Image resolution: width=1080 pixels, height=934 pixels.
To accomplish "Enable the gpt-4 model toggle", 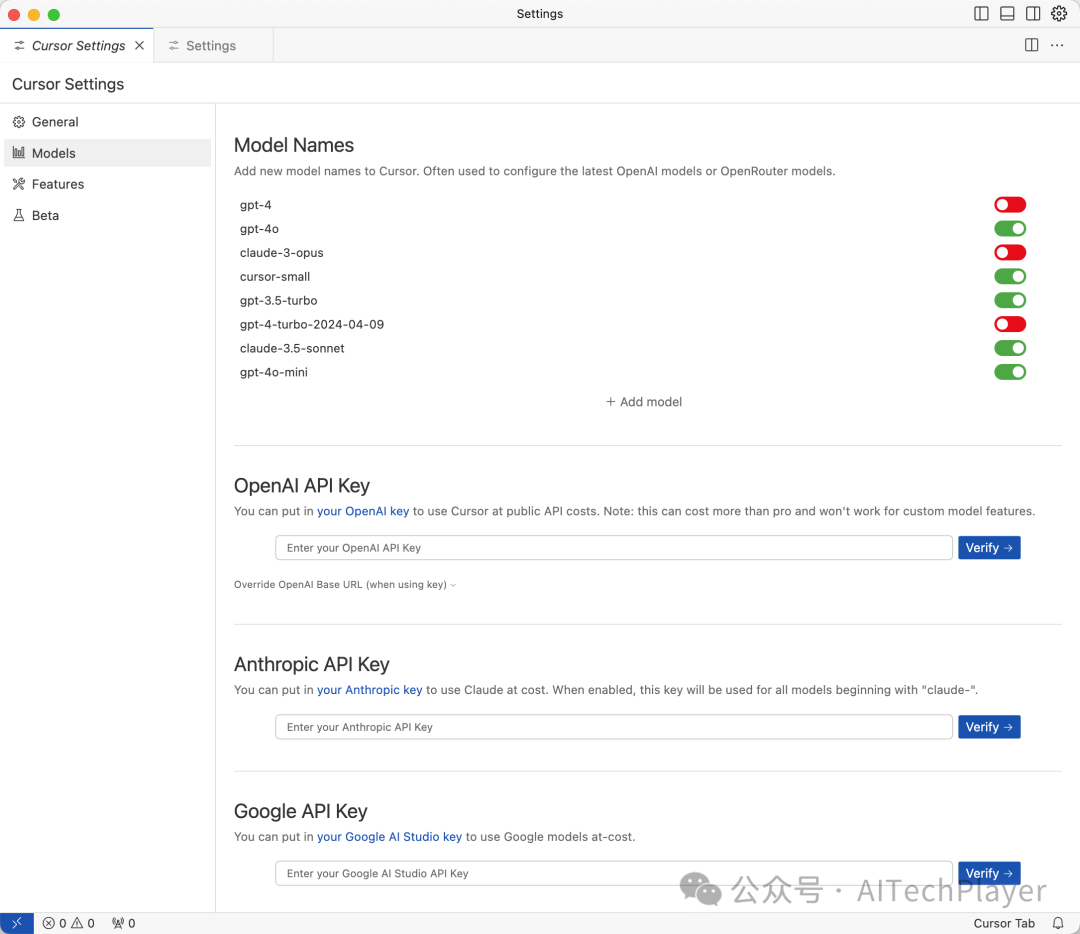I will pos(1009,205).
